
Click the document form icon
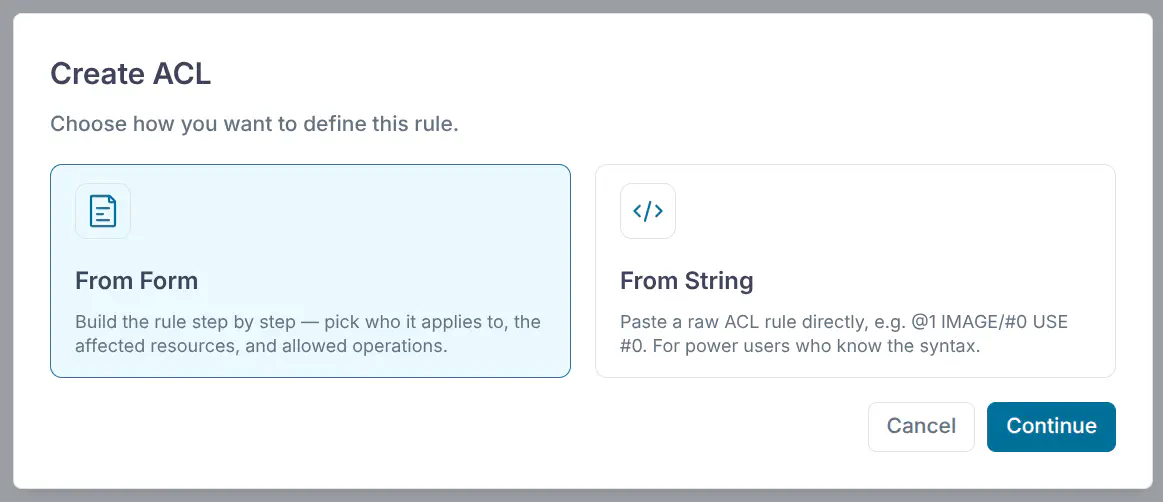(x=102, y=211)
